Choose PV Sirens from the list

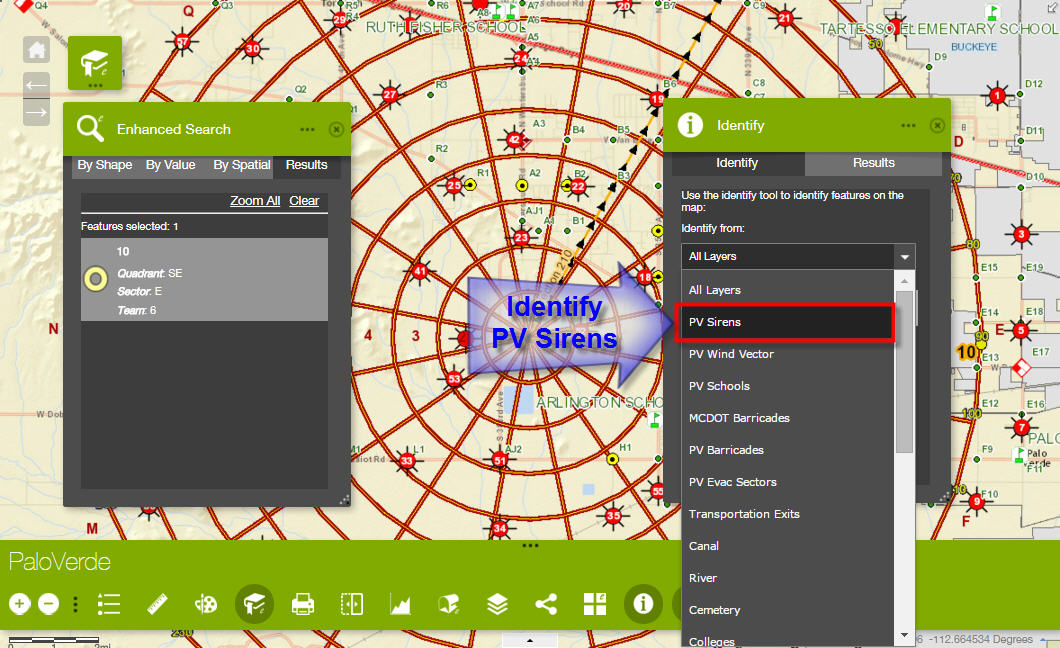pyautogui.click(x=788, y=322)
